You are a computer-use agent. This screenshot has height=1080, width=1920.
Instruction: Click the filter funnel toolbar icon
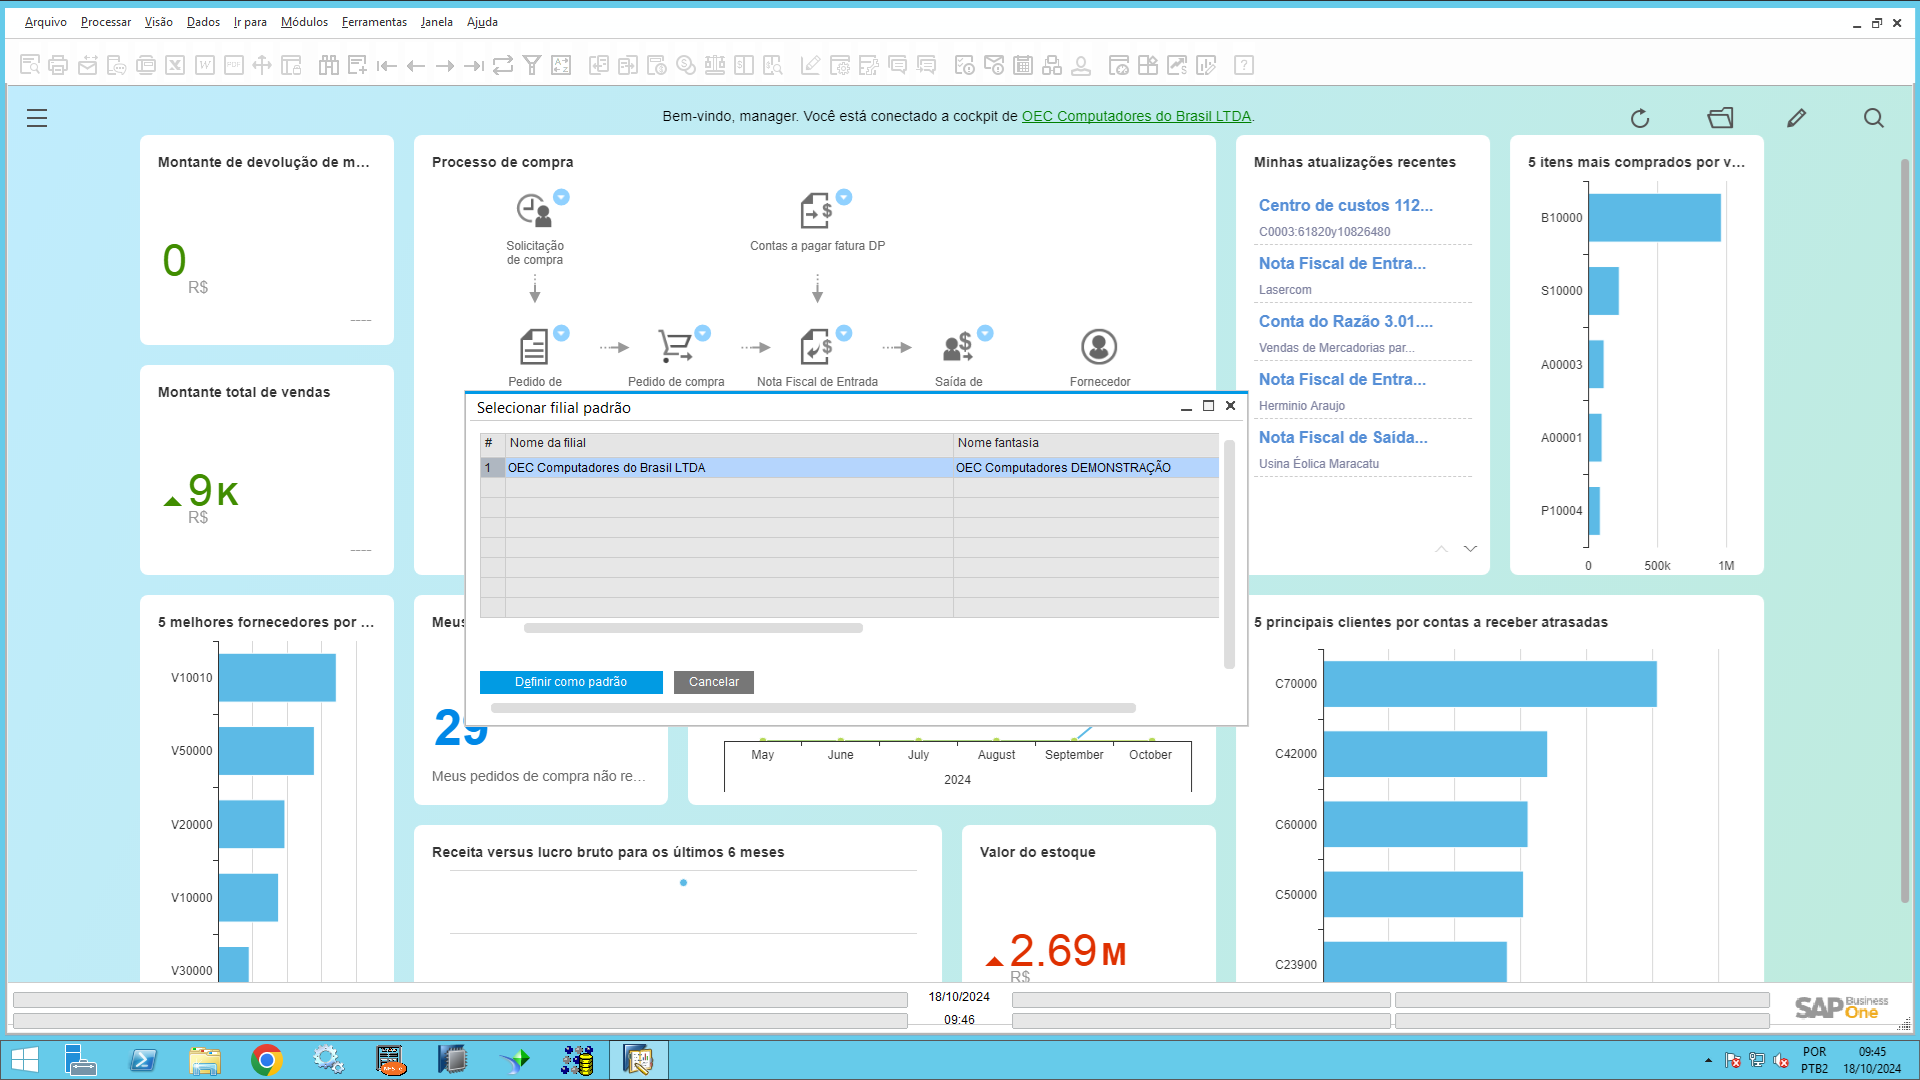click(532, 66)
